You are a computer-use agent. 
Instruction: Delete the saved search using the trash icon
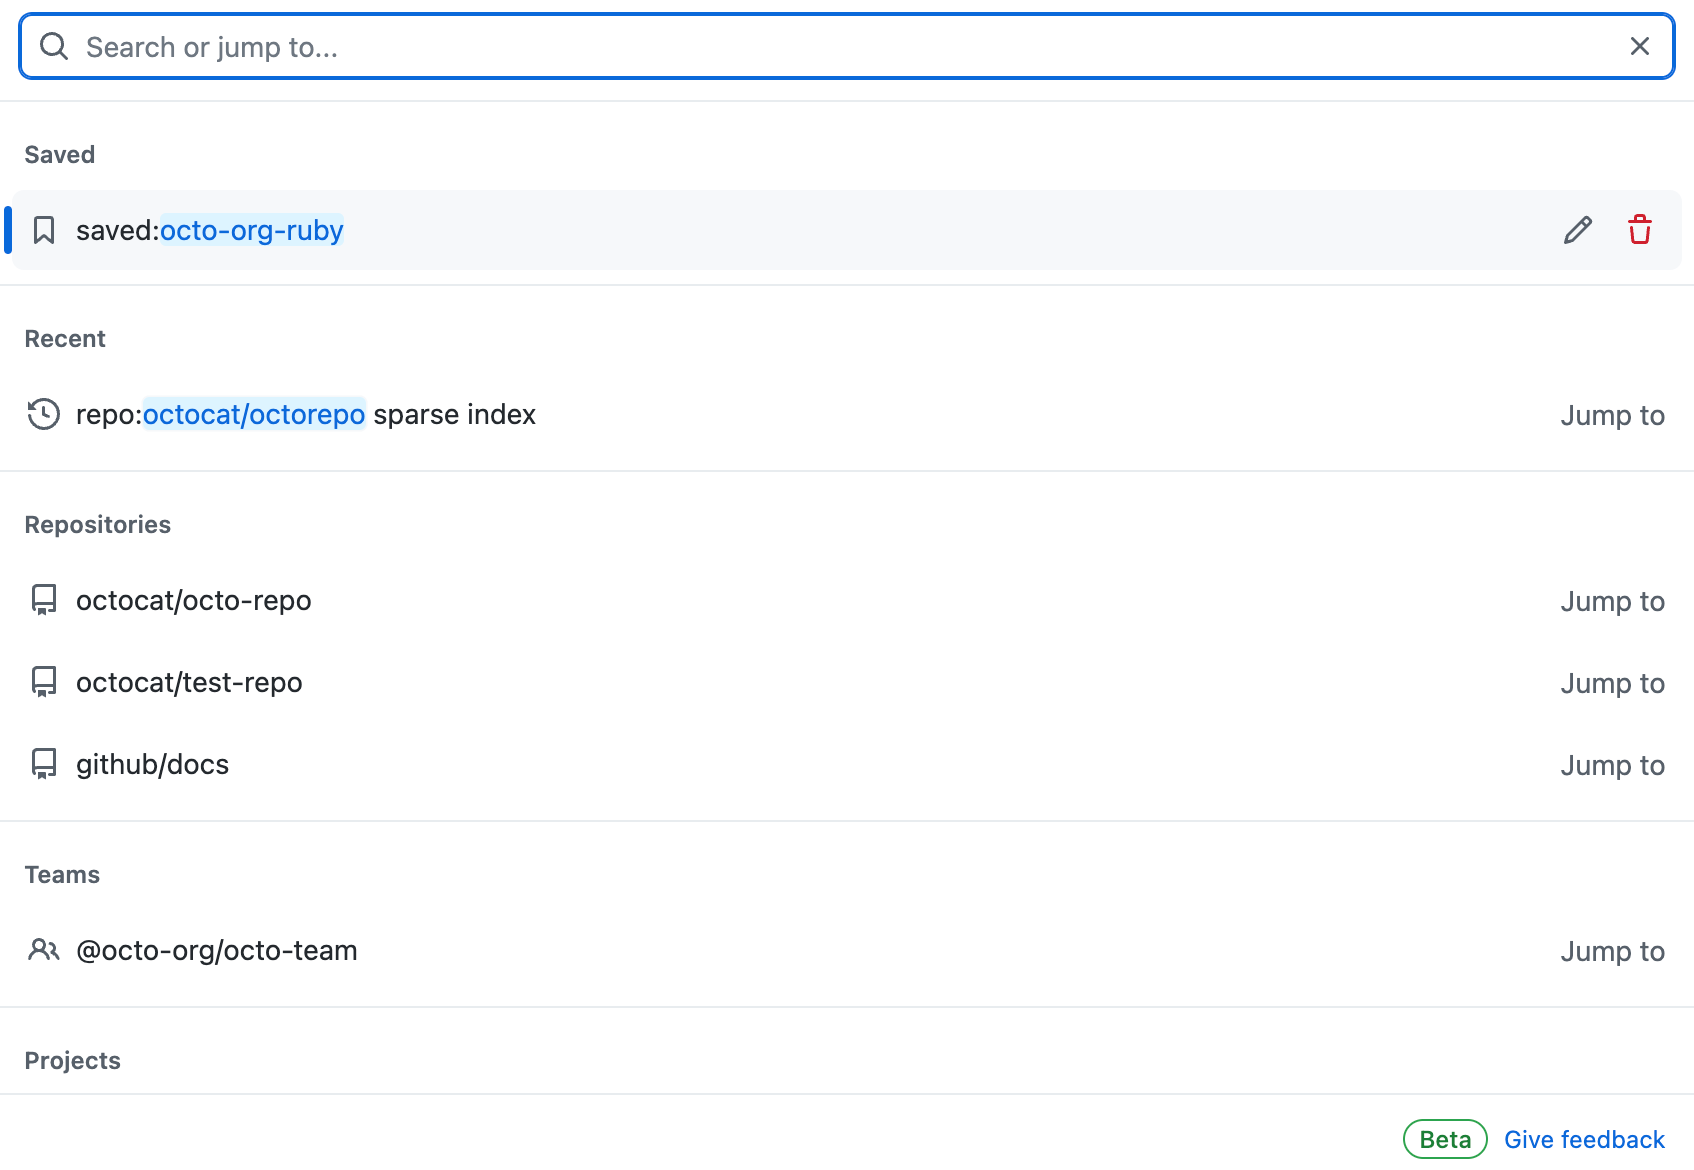[1640, 230]
